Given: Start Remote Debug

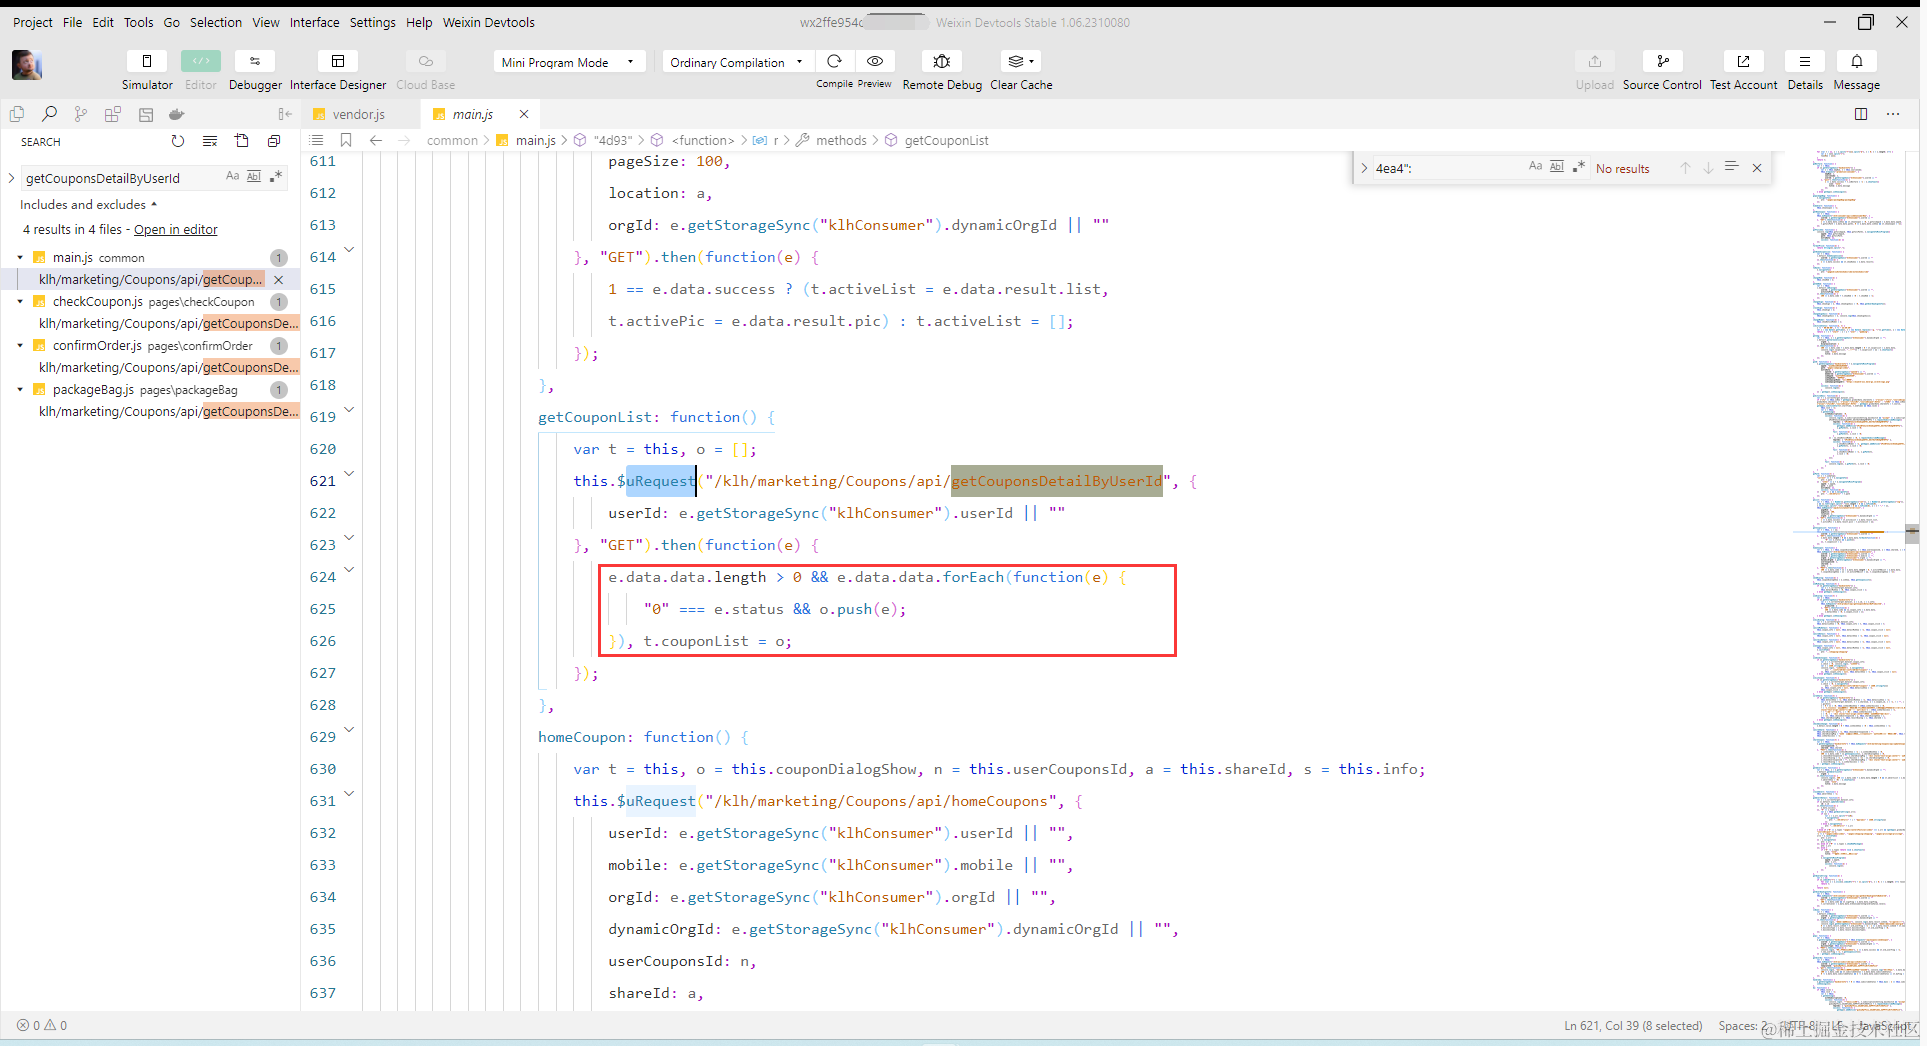Looking at the screenshot, I should [x=942, y=70].
